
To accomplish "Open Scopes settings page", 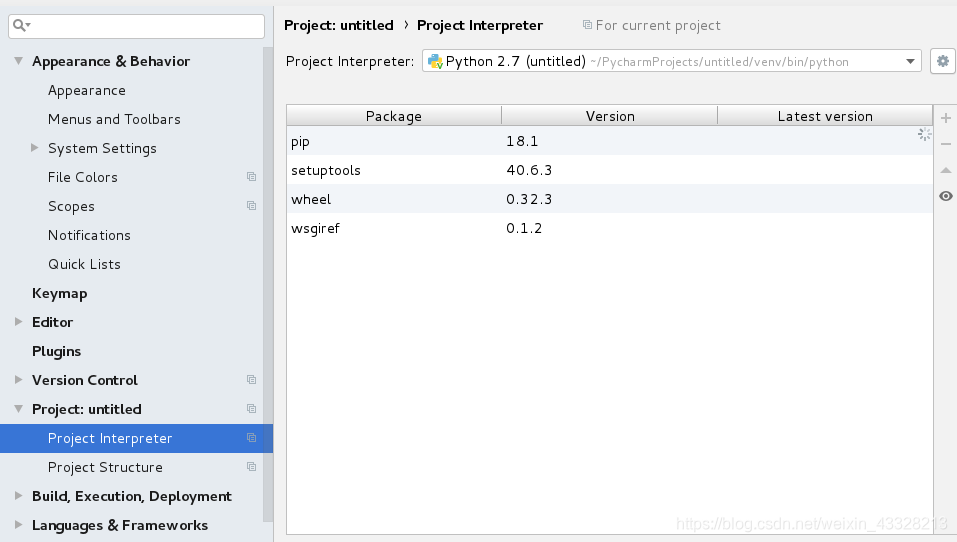I will click(71, 206).
